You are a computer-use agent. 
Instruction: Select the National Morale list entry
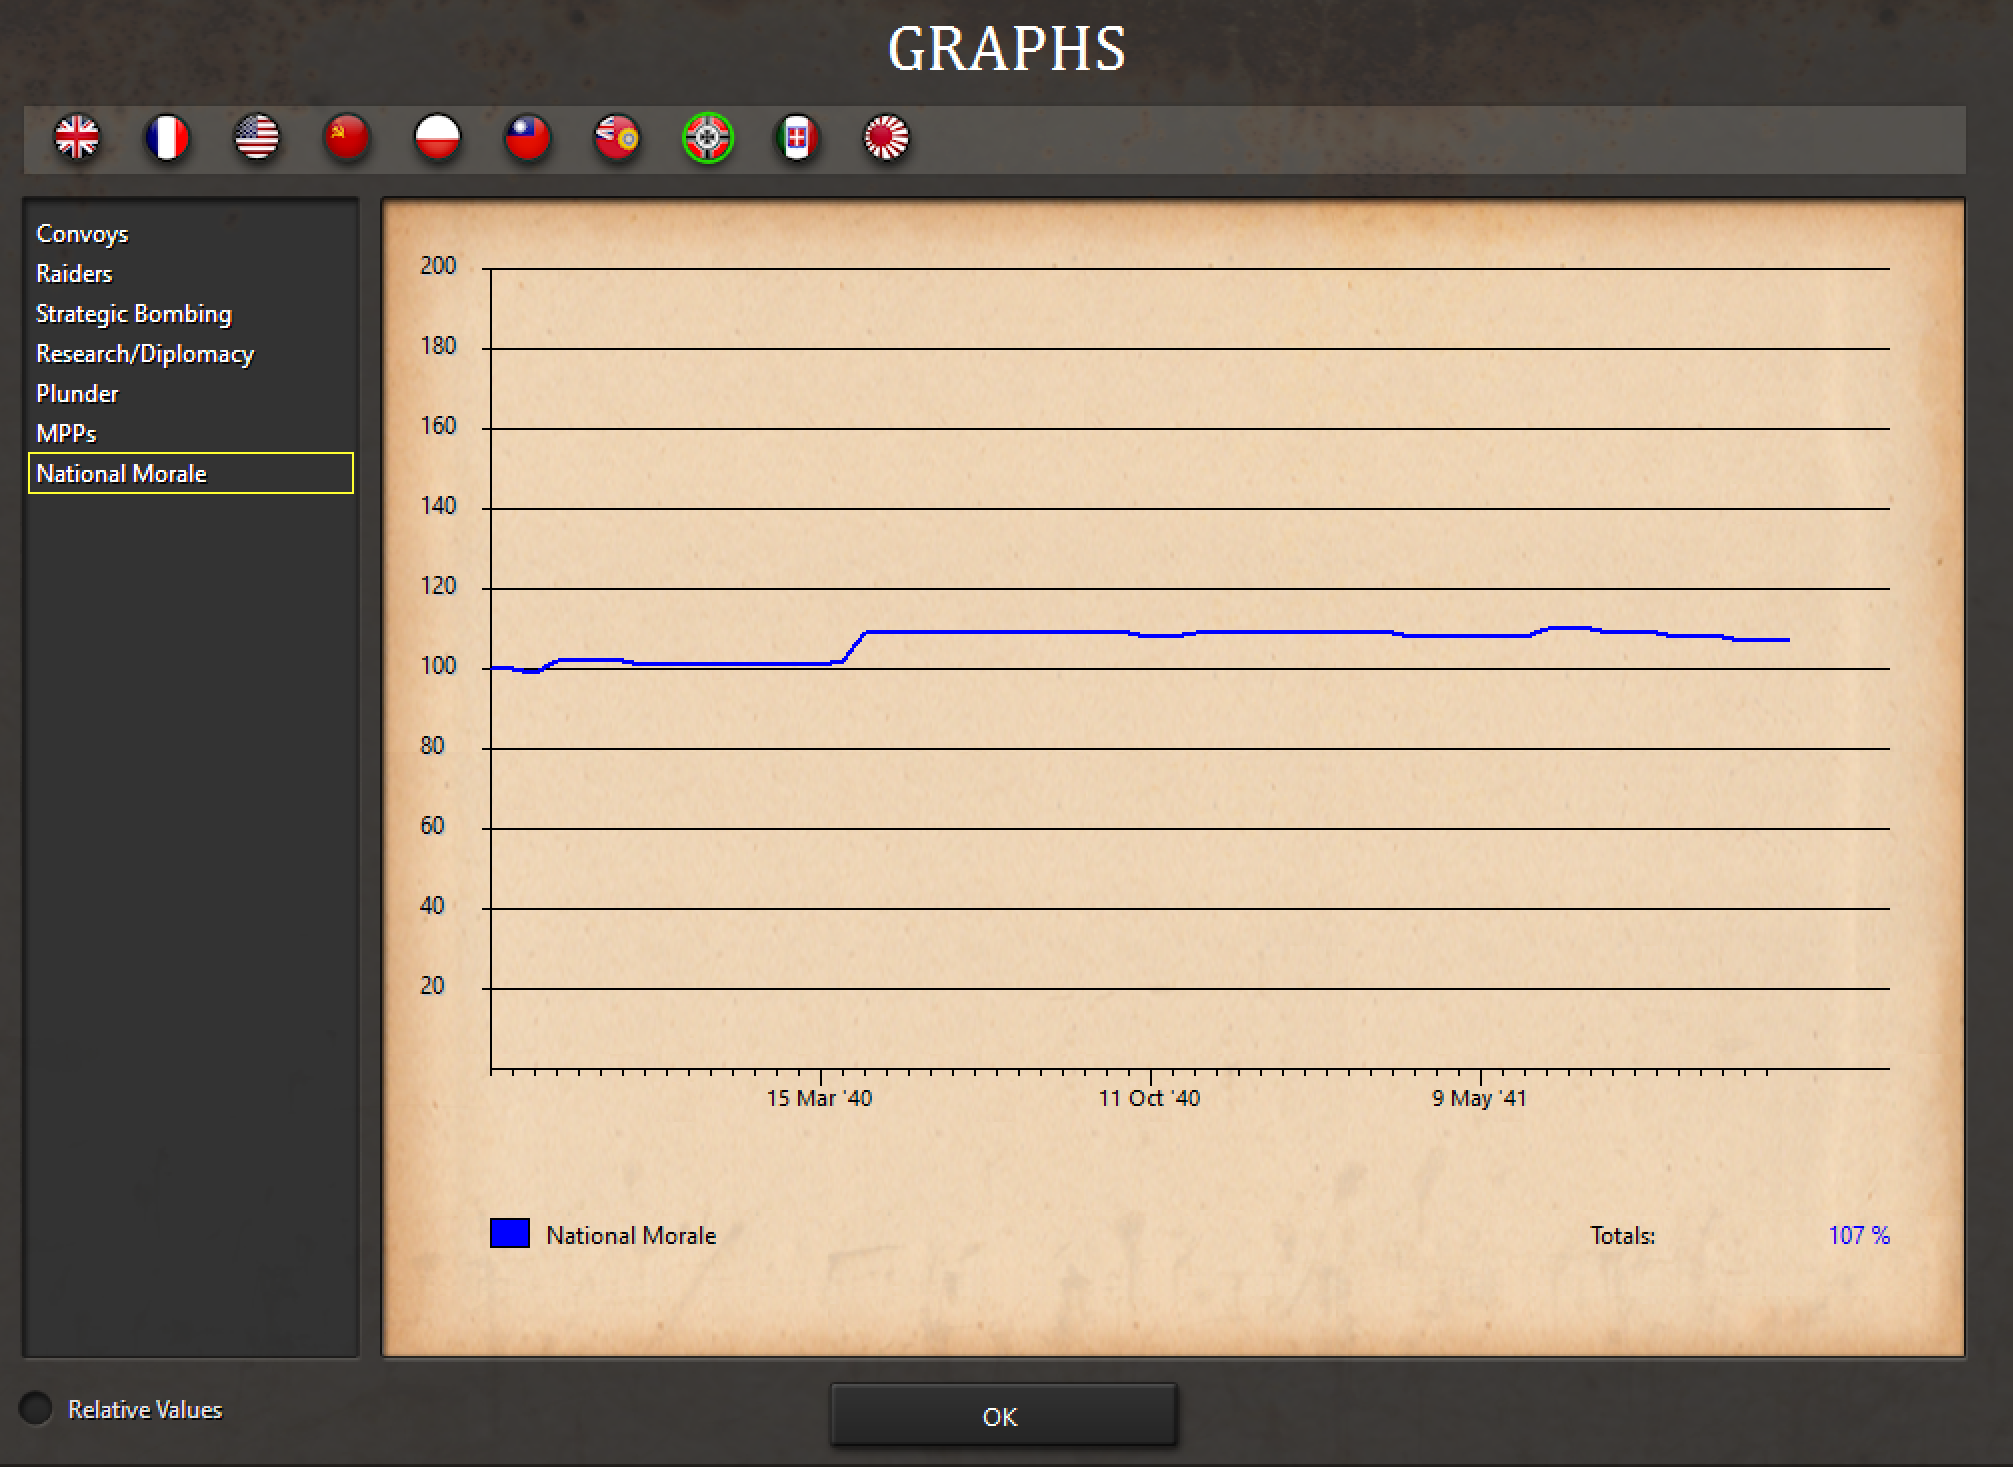(x=121, y=474)
